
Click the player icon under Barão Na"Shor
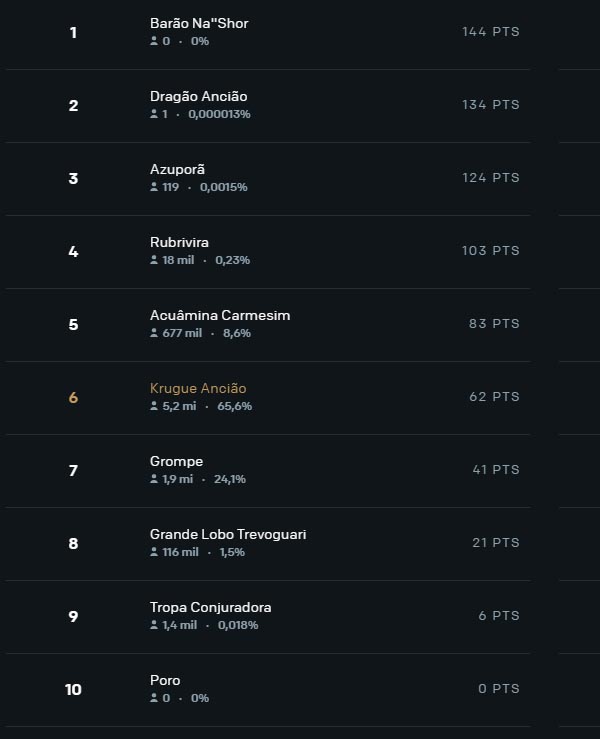[x=154, y=41]
